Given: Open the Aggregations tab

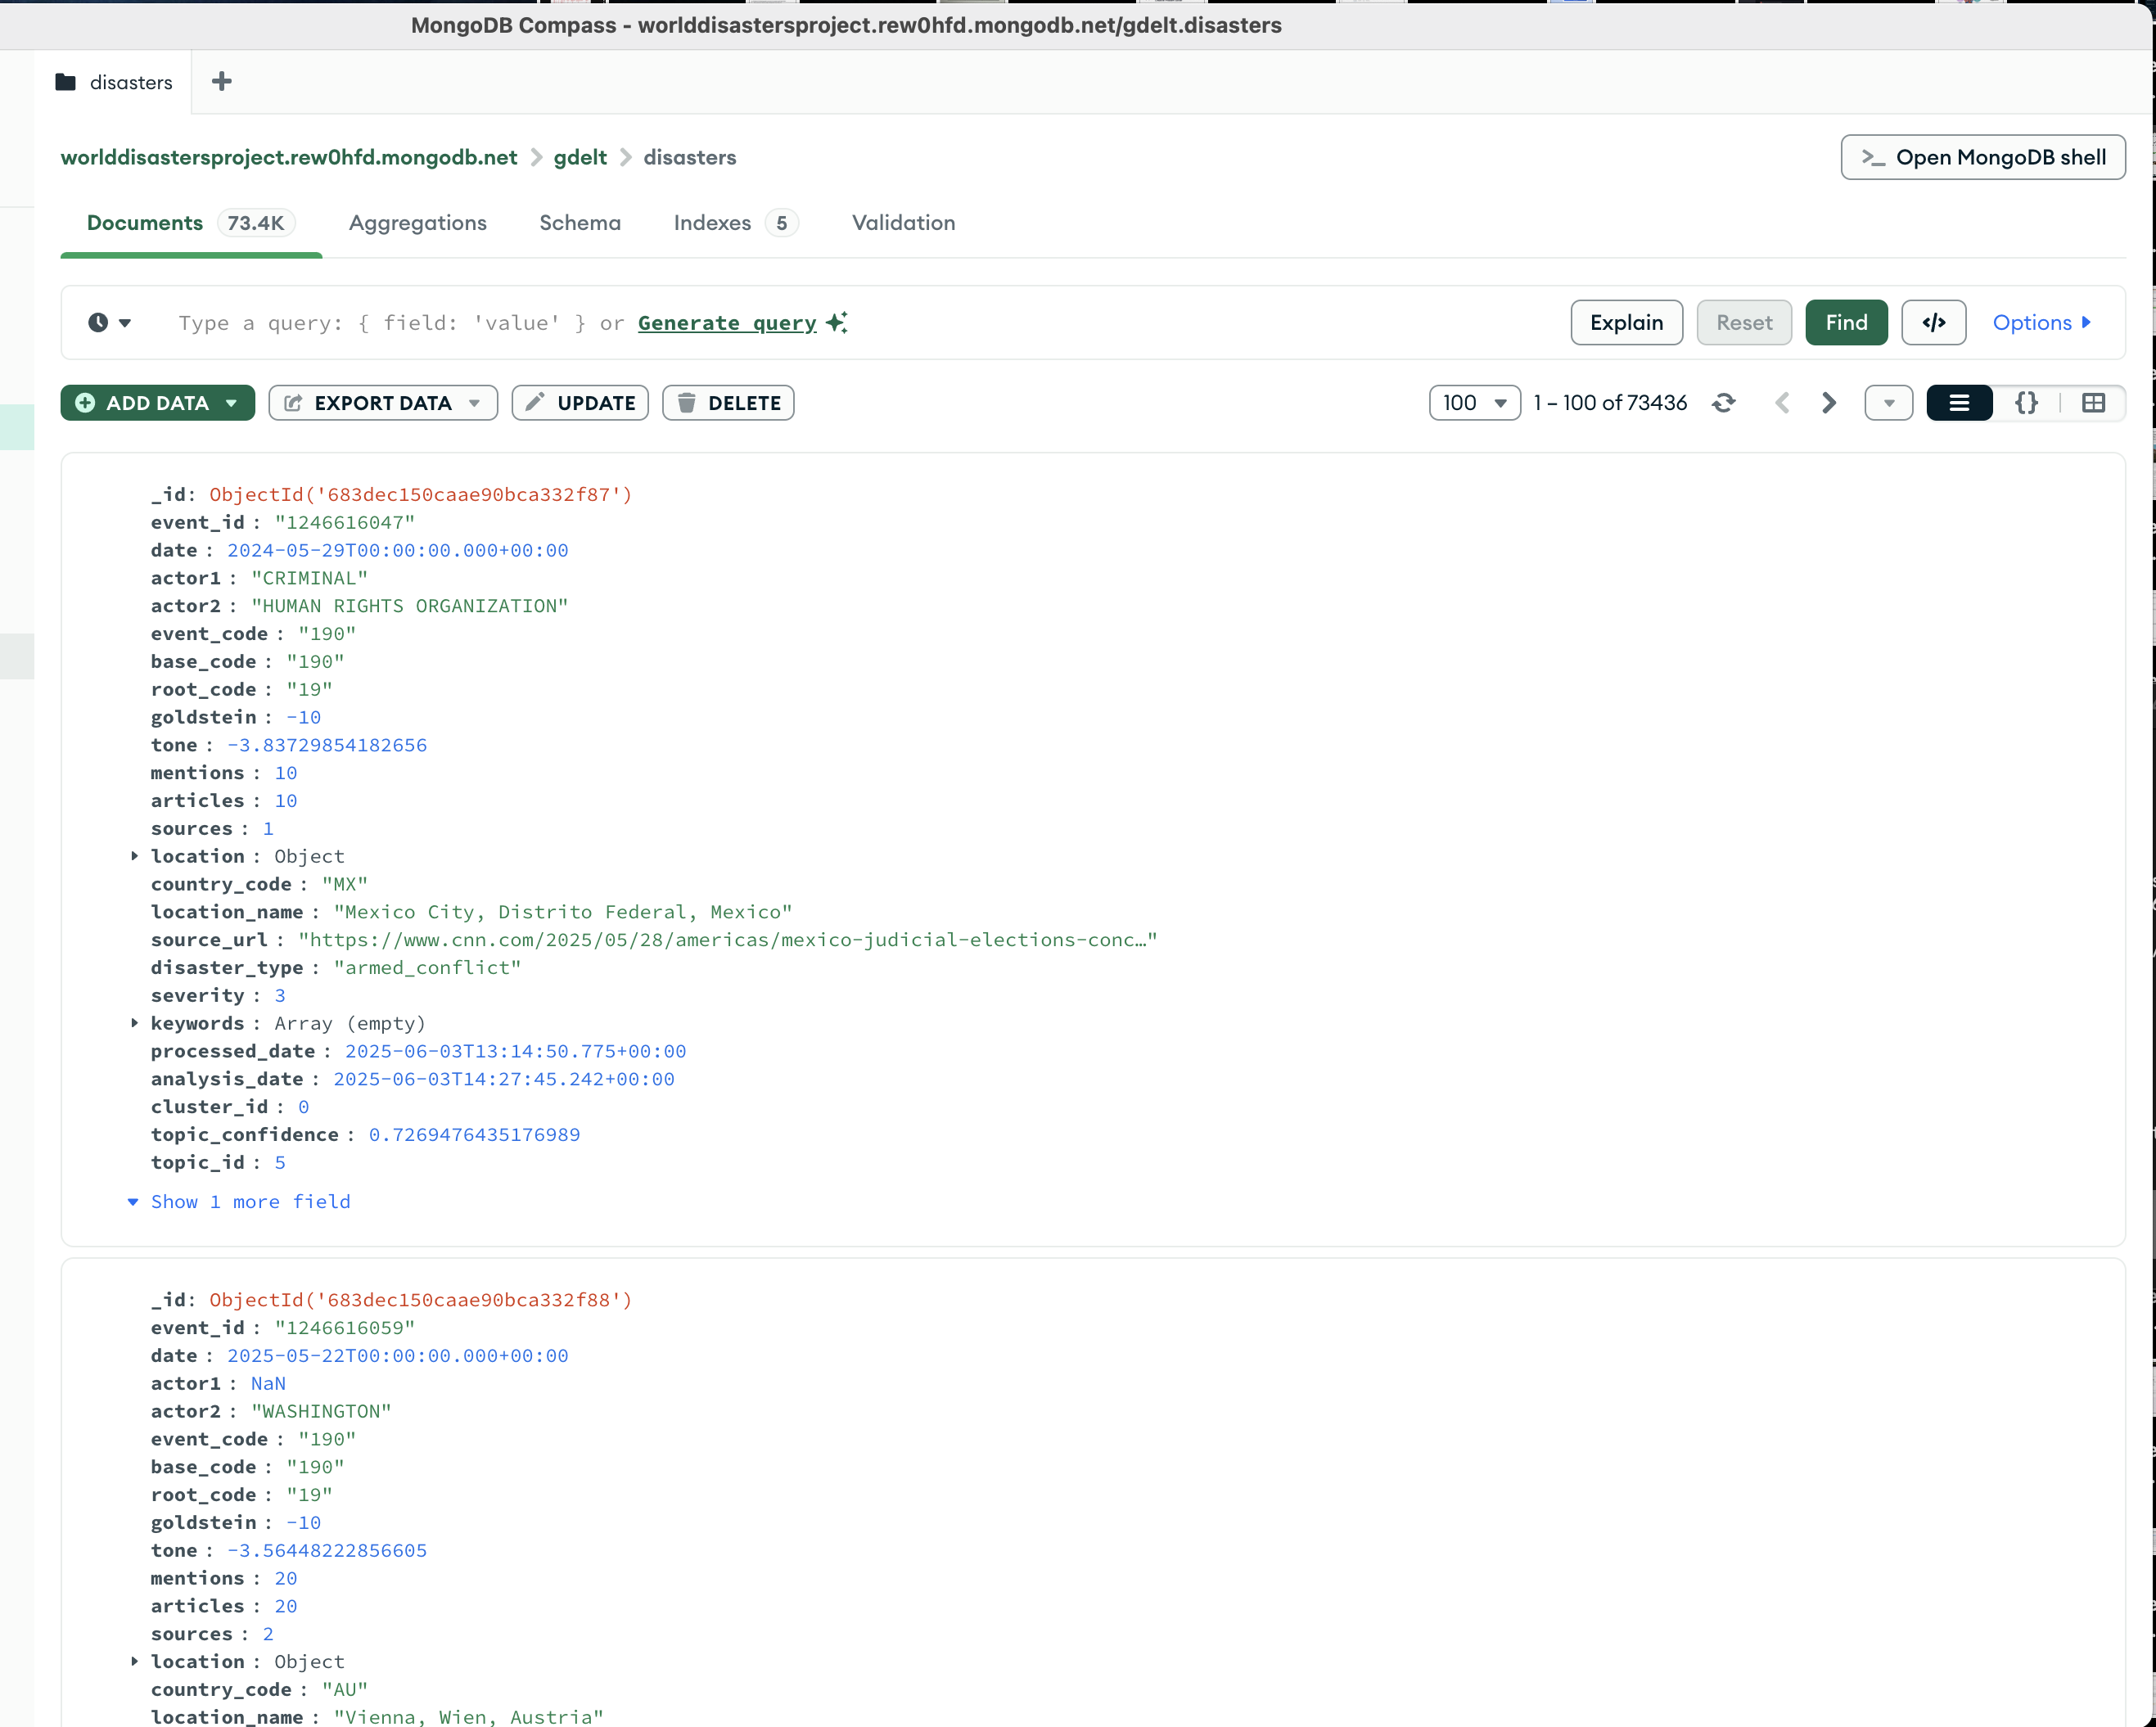Looking at the screenshot, I should [x=417, y=223].
